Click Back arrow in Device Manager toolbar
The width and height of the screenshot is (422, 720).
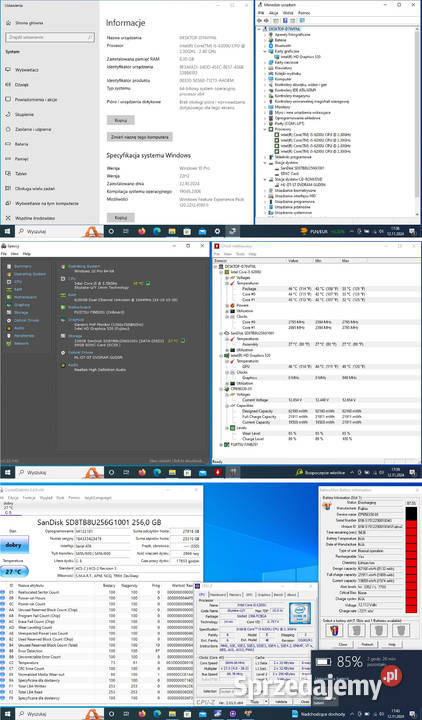pyautogui.click(x=260, y=21)
